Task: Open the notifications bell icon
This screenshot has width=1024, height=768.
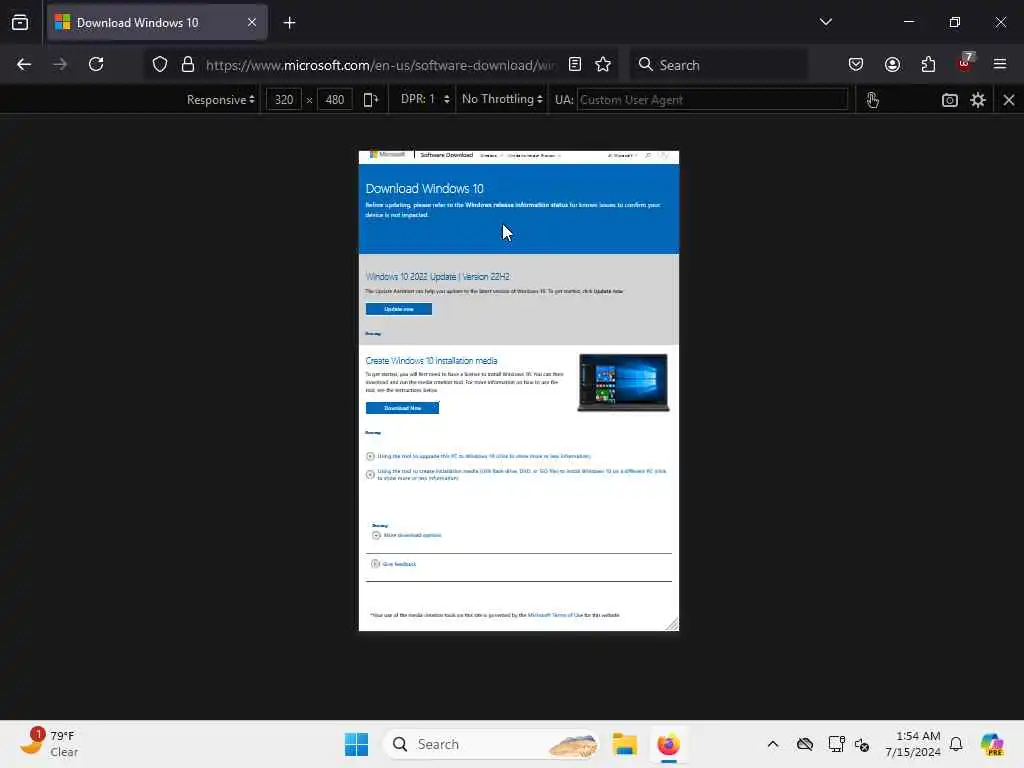Action: point(956,744)
